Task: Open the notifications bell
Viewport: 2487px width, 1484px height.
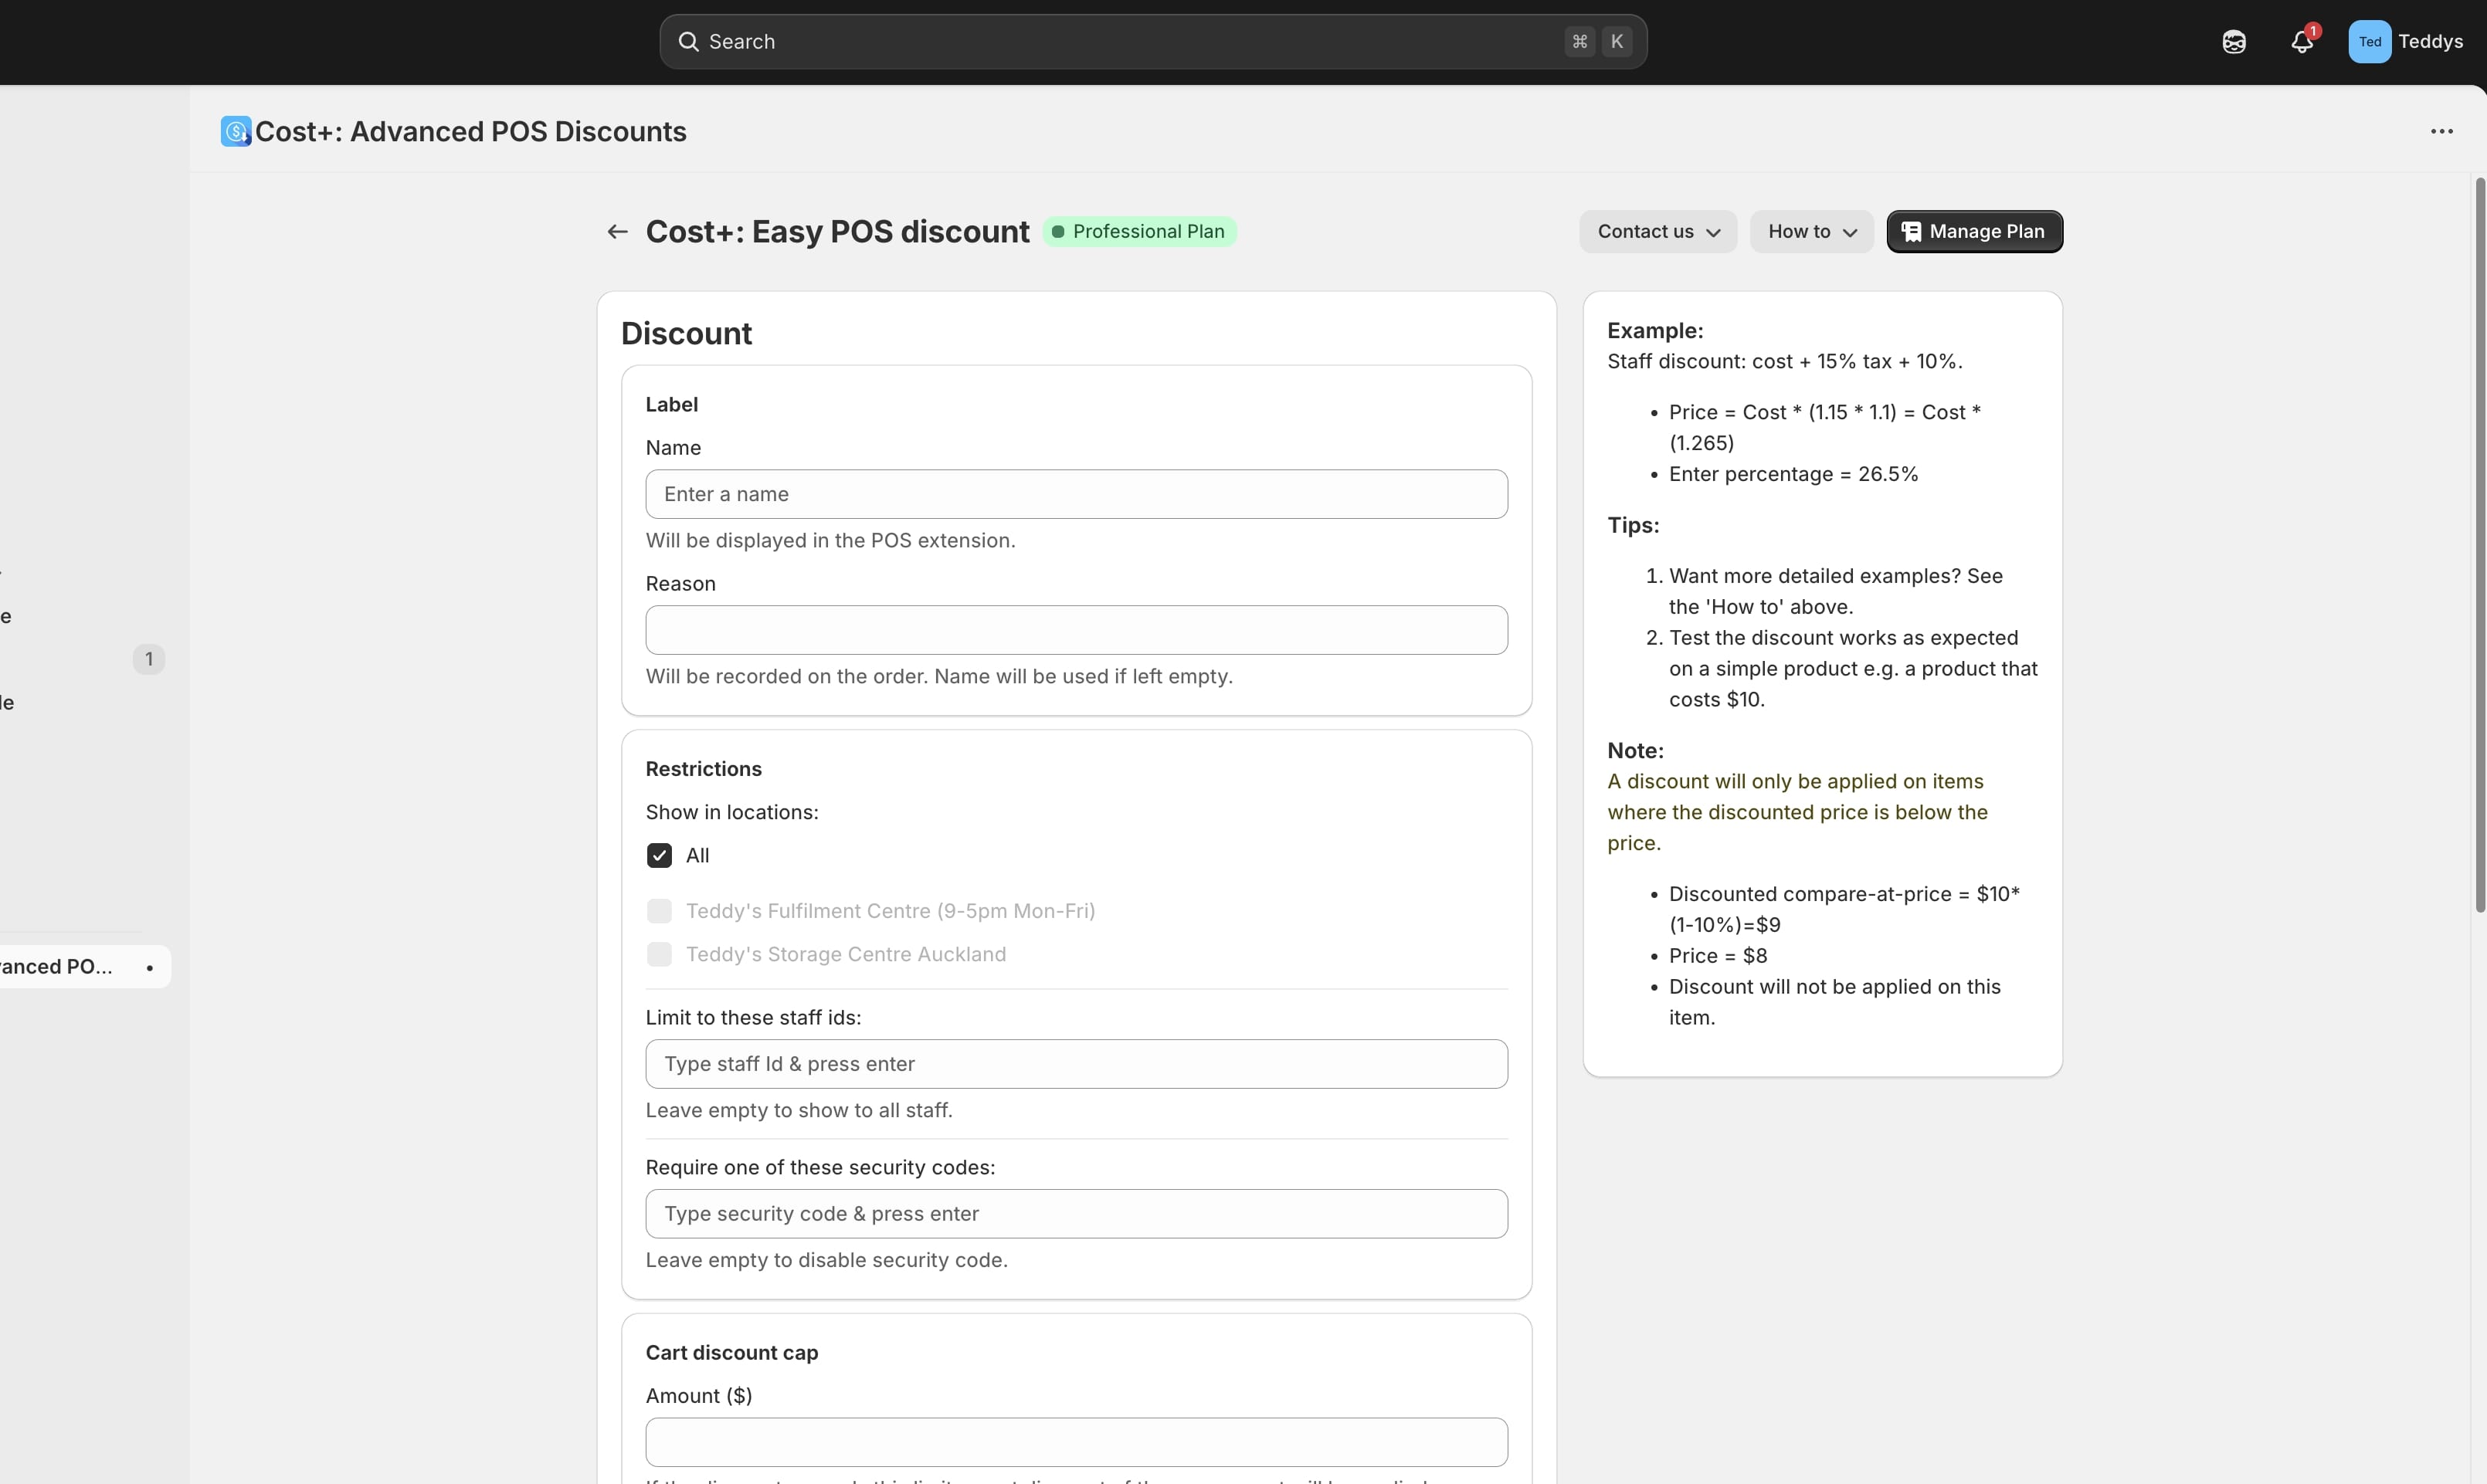Action: point(2301,42)
